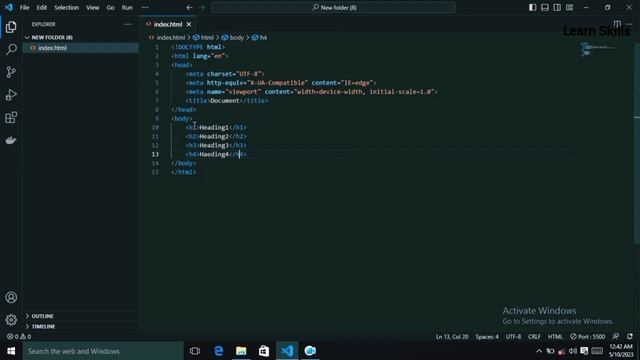The height and width of the screenshot is (360, 640).
Task: Open Microsoft Edge from the taskbar
Action: (x=218, y=351)
